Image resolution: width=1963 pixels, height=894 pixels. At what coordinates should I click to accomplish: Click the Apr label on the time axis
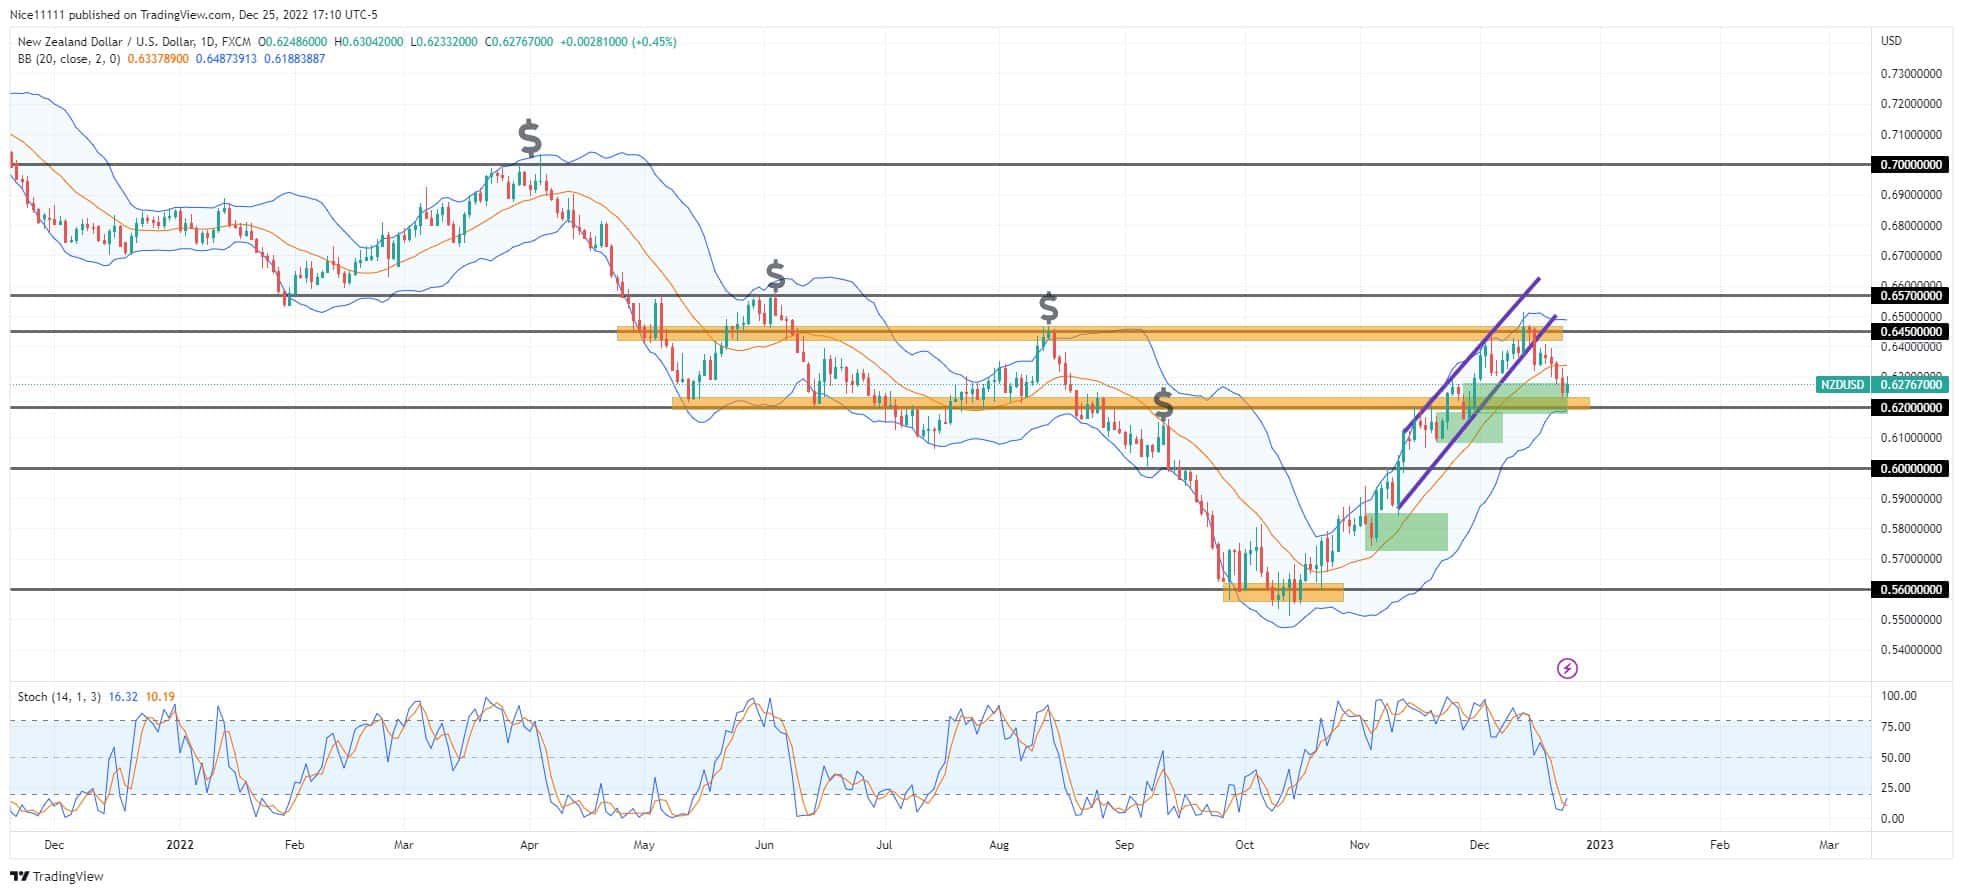coord(529,845)
